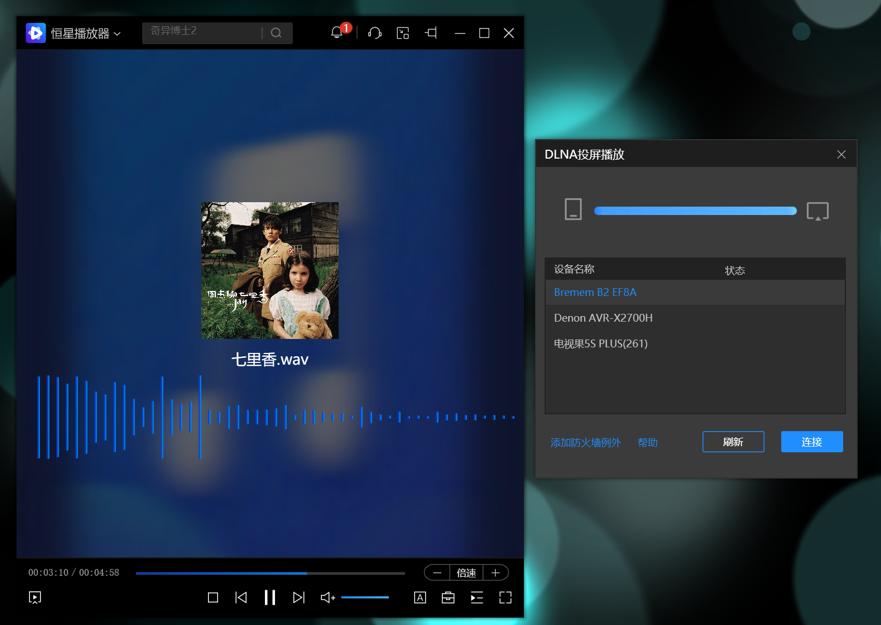Screen dimensions: 881x625
Task: Open the screen-cast icon at bottom left
Action: 35,597
